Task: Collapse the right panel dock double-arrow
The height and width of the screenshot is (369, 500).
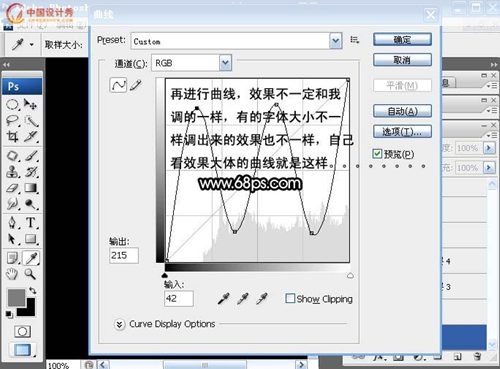Action: pos(494,64)
